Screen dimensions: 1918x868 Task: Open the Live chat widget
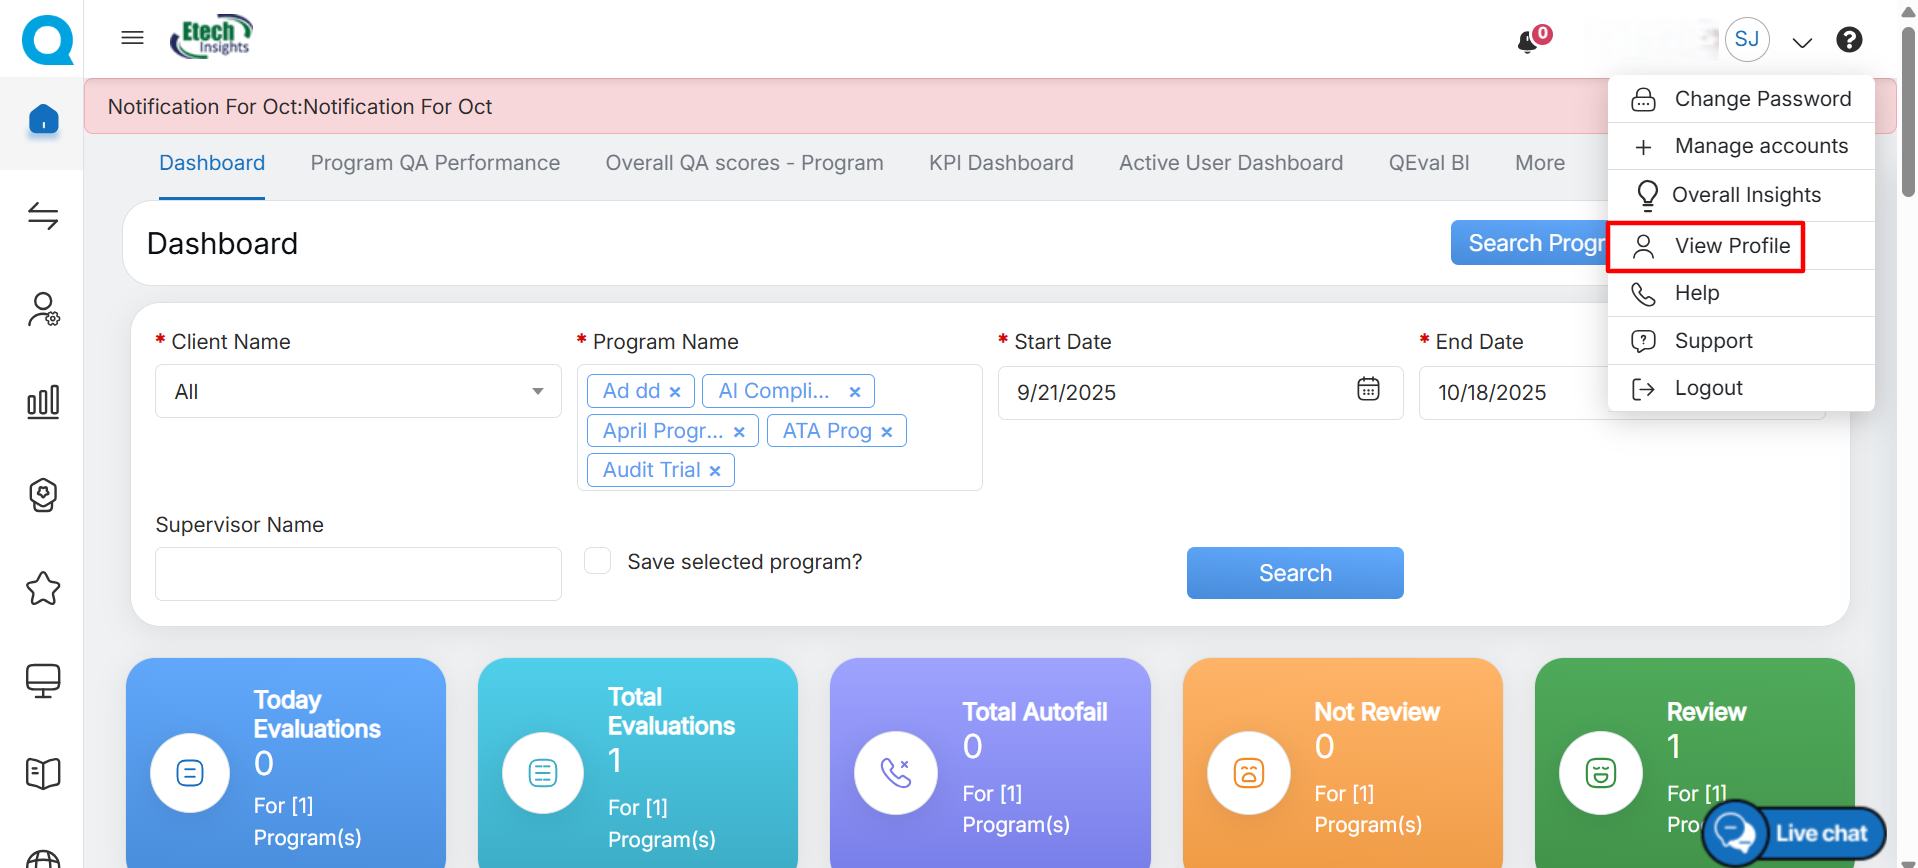point(1795,833)
